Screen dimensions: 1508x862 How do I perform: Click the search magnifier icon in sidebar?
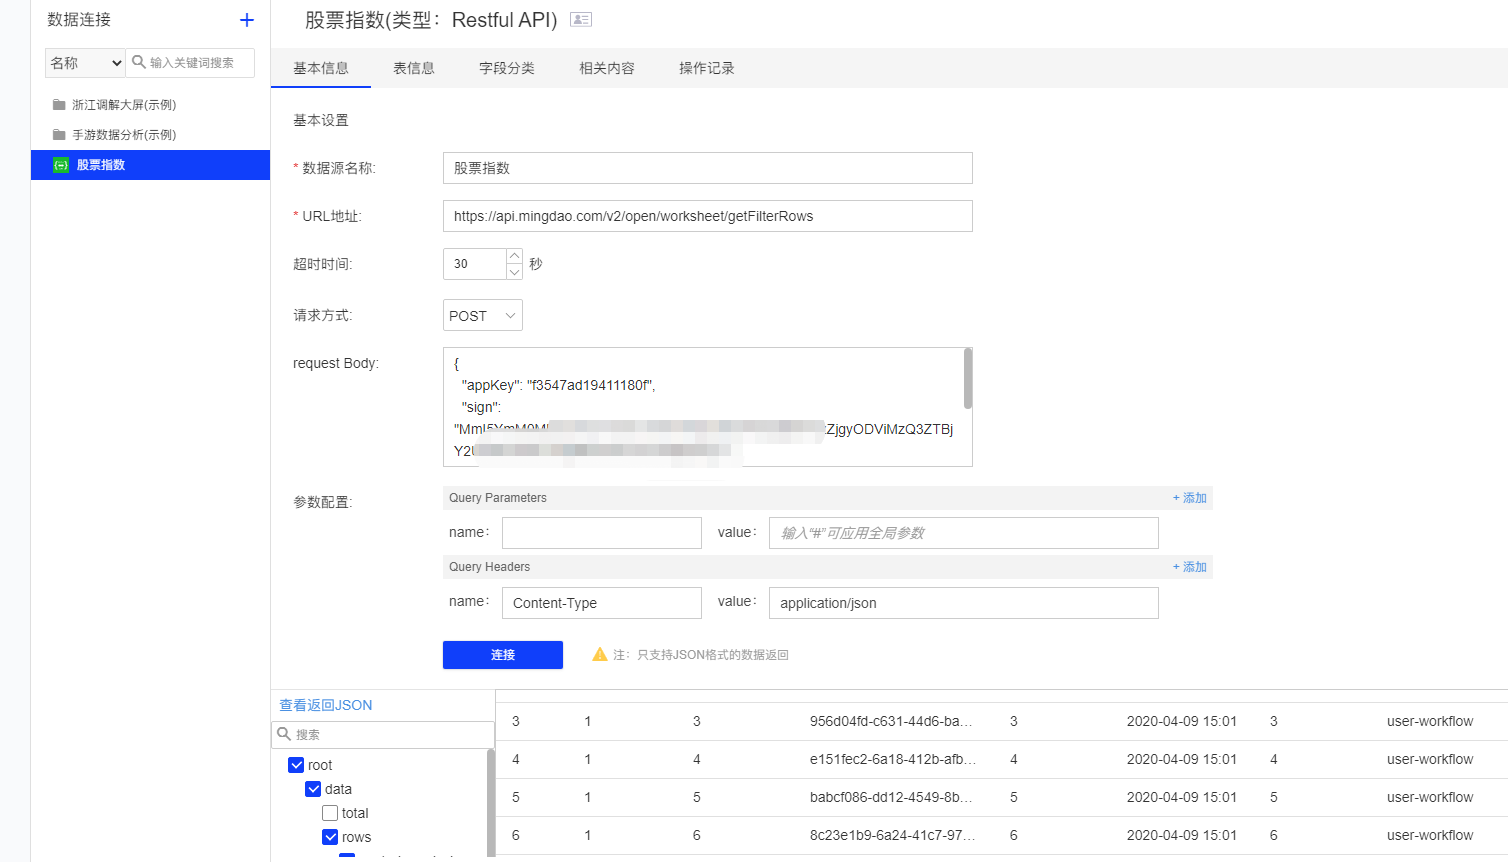(139, 62)
